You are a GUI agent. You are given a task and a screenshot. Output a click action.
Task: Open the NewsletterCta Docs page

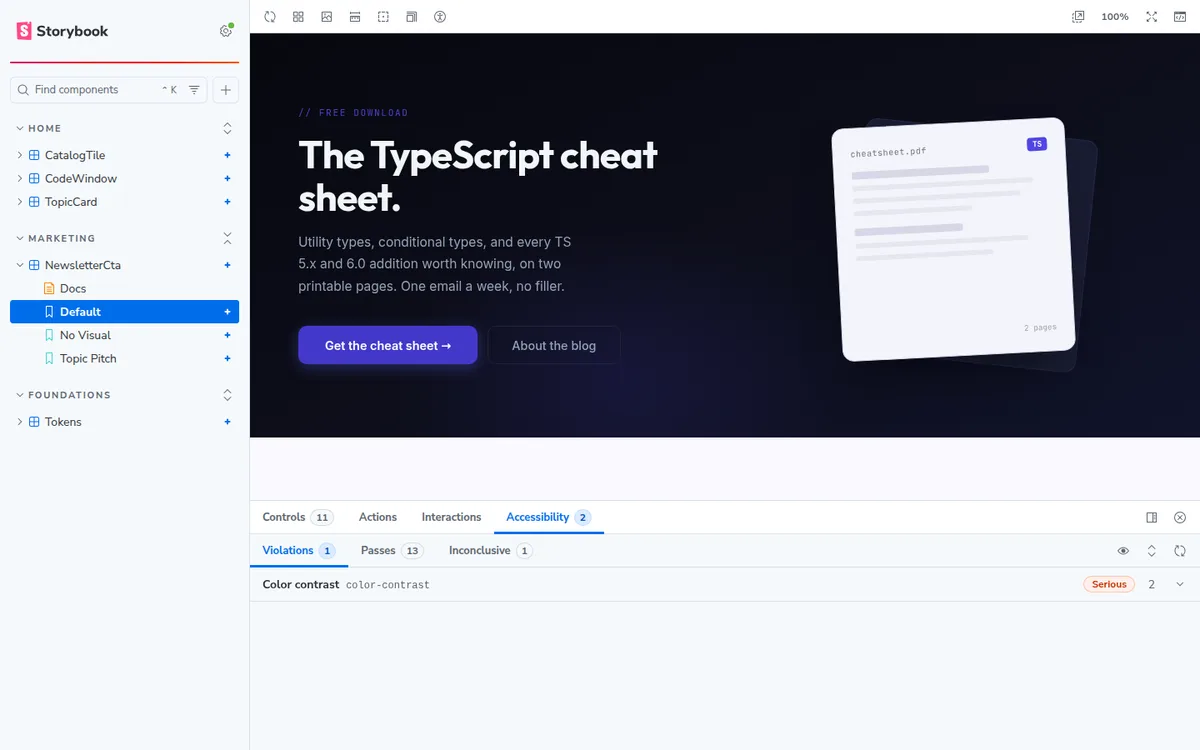tap(73, 288)
